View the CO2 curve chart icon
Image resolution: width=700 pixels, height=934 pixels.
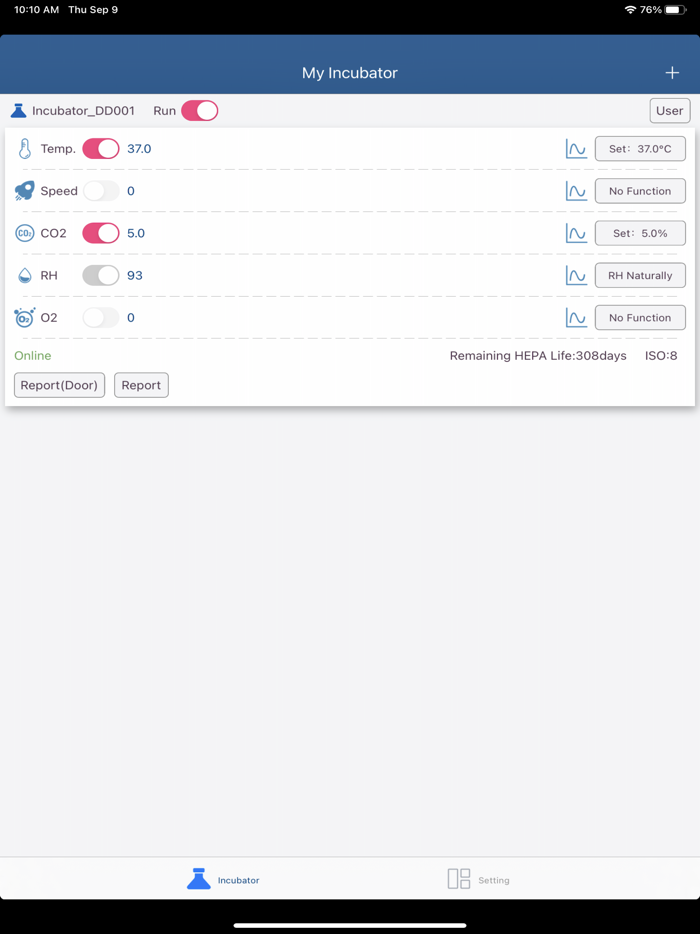576,233
